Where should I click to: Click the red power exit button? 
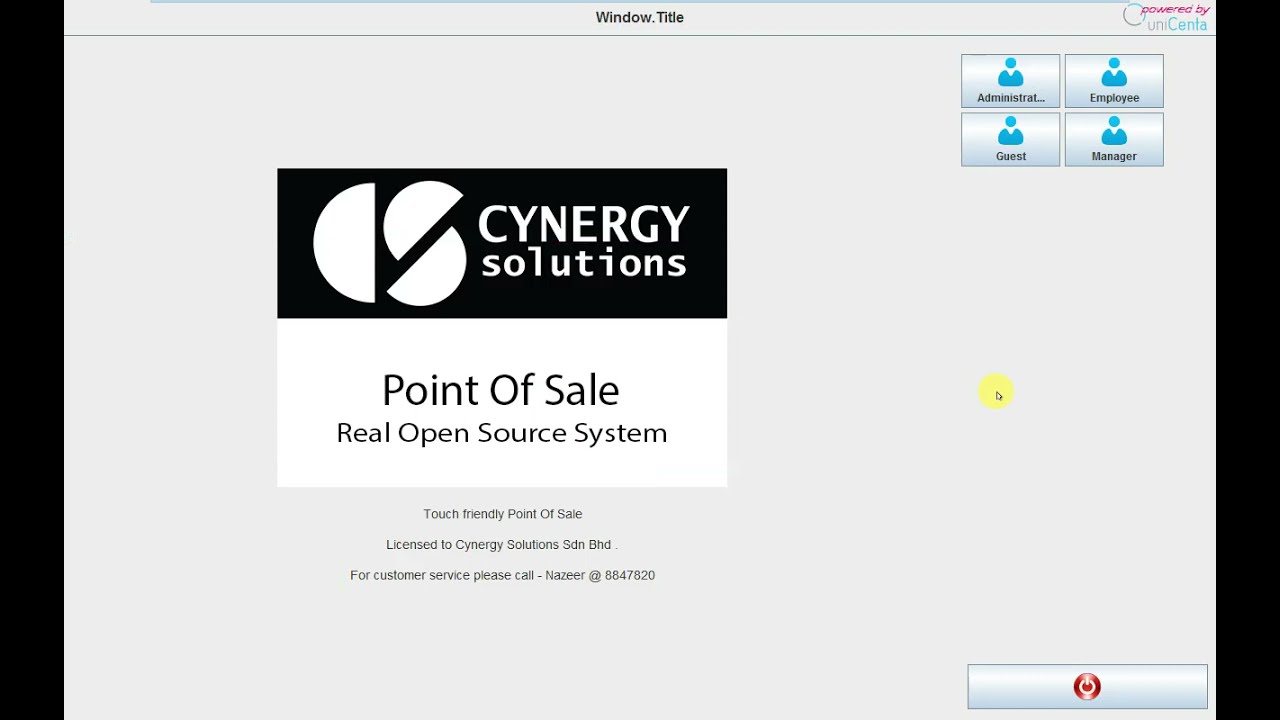tap(1087, 687)
